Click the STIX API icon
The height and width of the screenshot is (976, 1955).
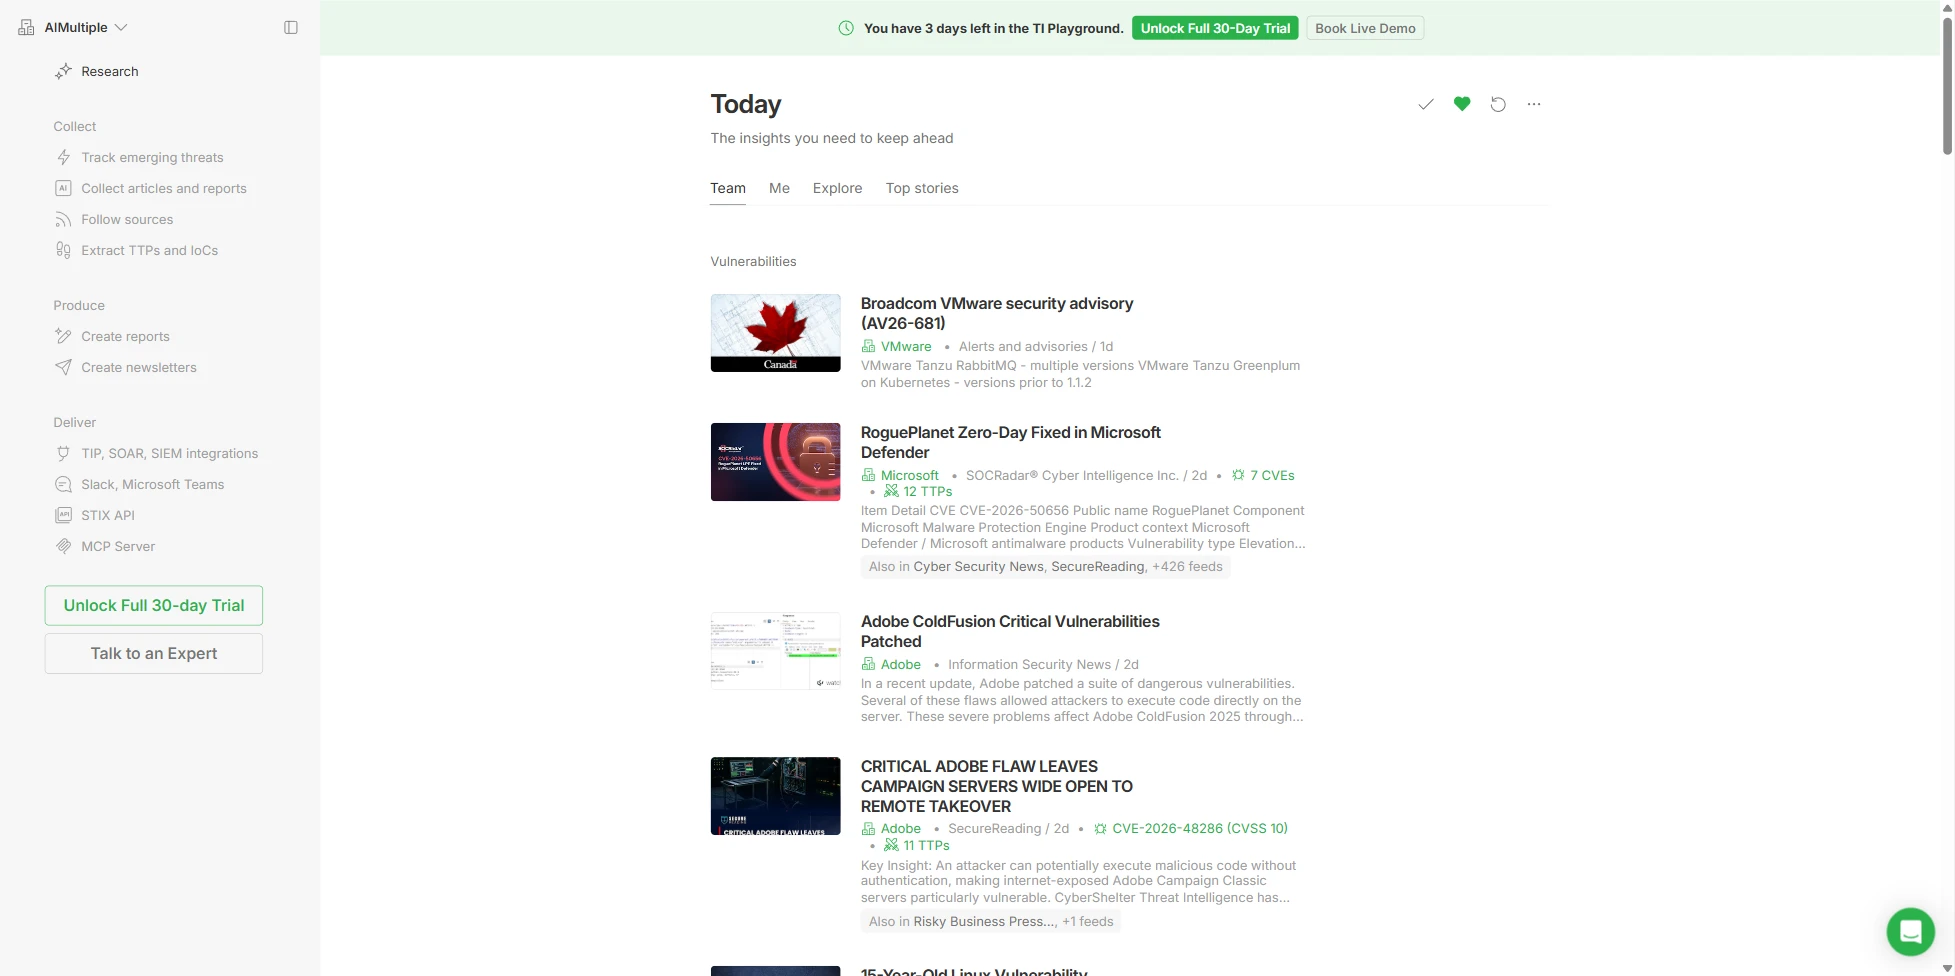63,515
